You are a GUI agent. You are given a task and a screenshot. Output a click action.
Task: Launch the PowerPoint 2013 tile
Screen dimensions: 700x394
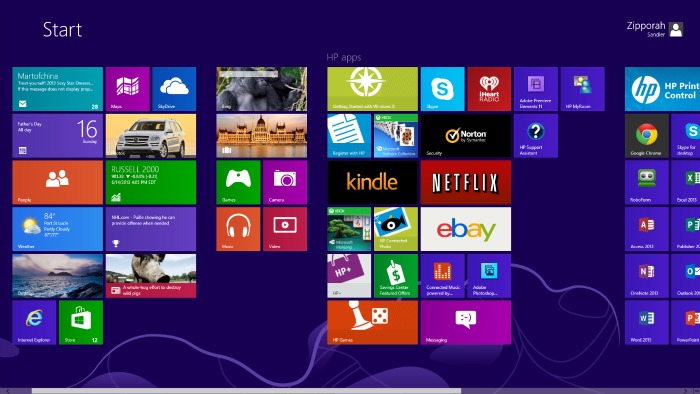tap(686, 323)
